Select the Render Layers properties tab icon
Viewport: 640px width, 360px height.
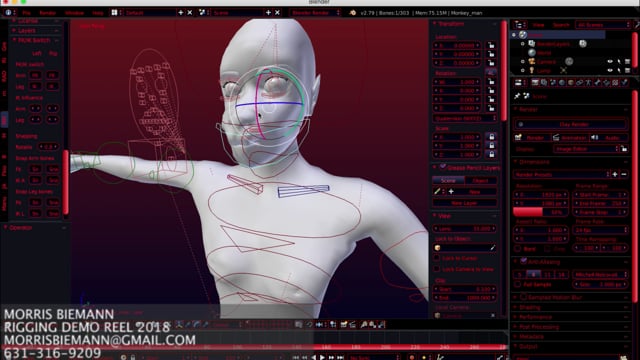coord(544,82)
